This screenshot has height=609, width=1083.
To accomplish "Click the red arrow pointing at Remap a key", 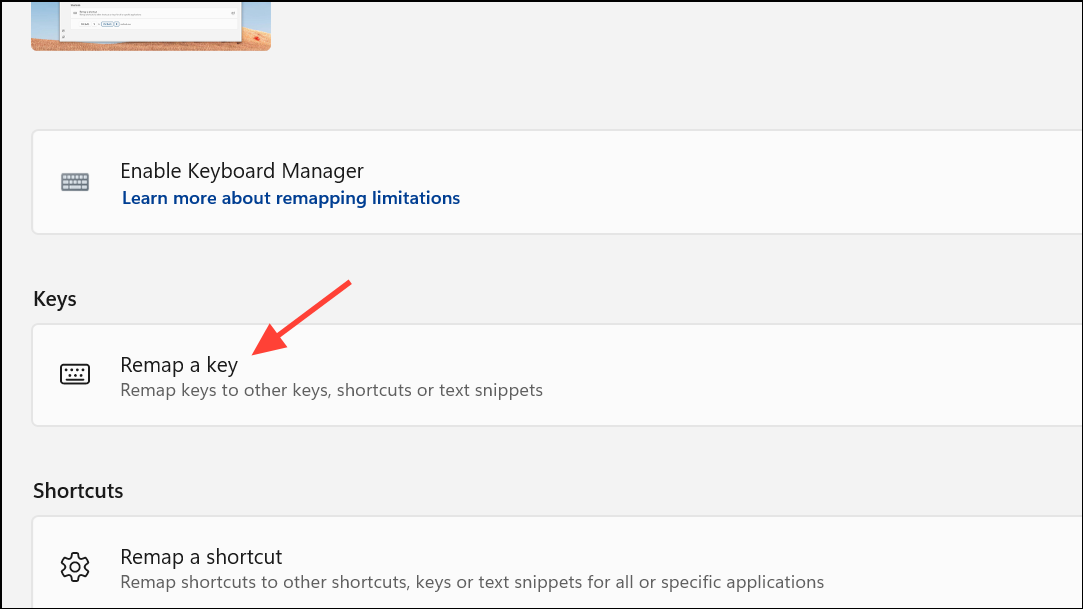I will [x=300, y=316].
